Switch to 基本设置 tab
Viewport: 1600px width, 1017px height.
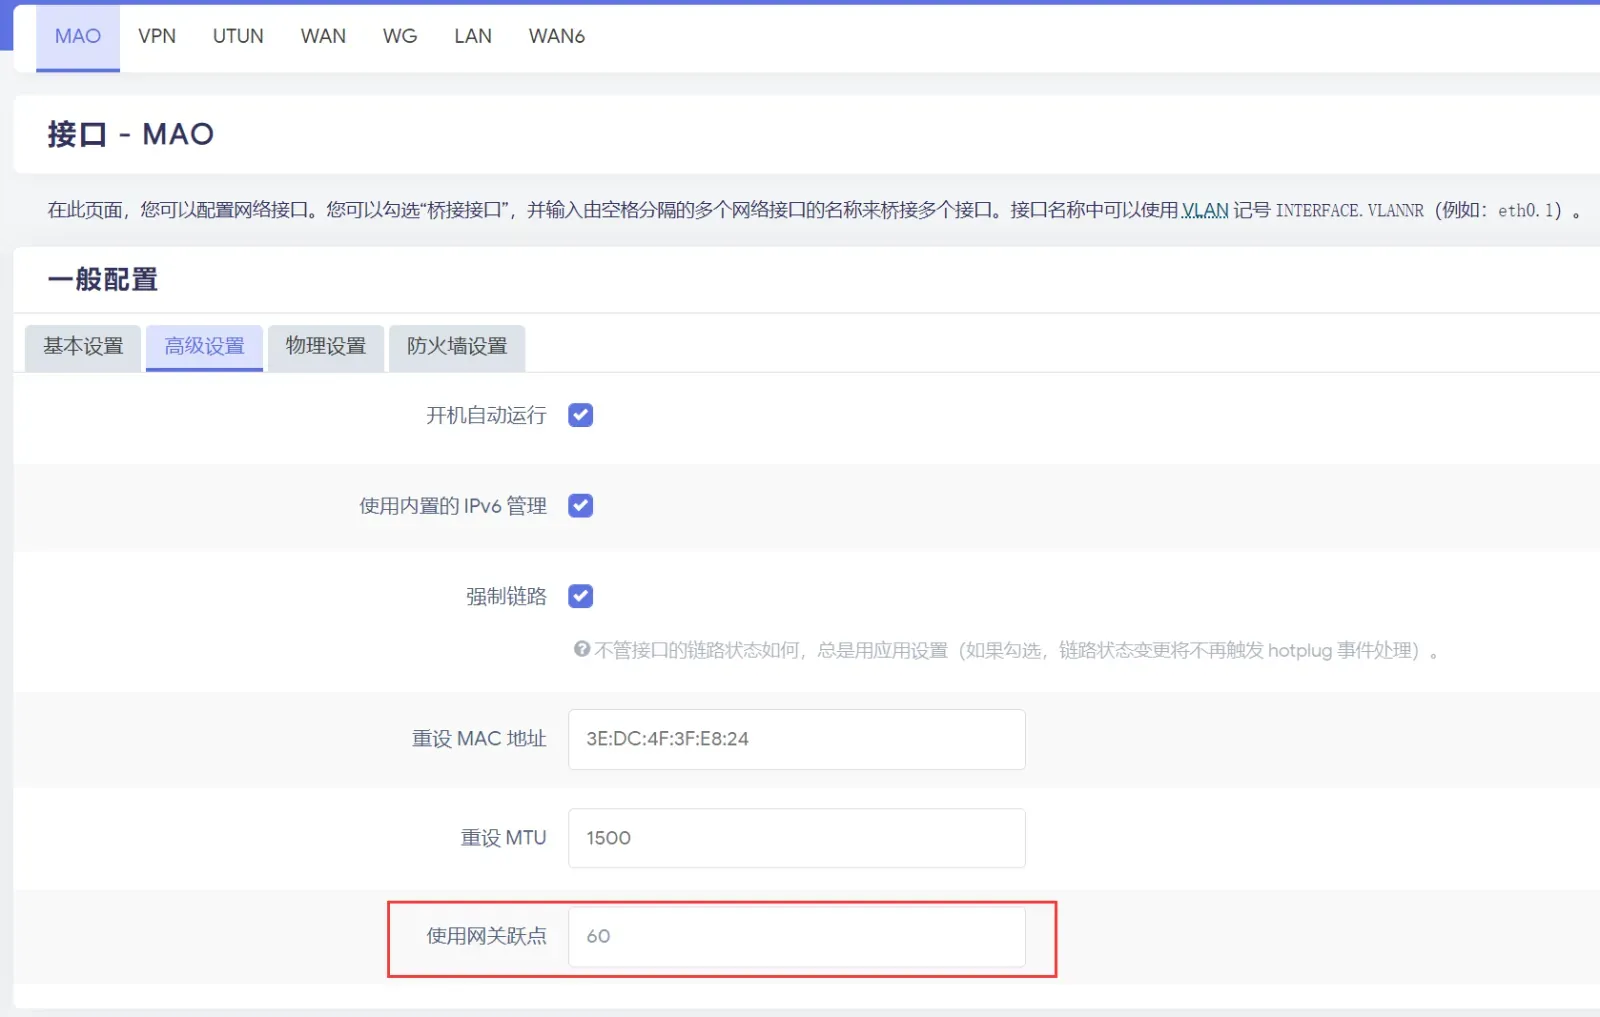(83, 347)
